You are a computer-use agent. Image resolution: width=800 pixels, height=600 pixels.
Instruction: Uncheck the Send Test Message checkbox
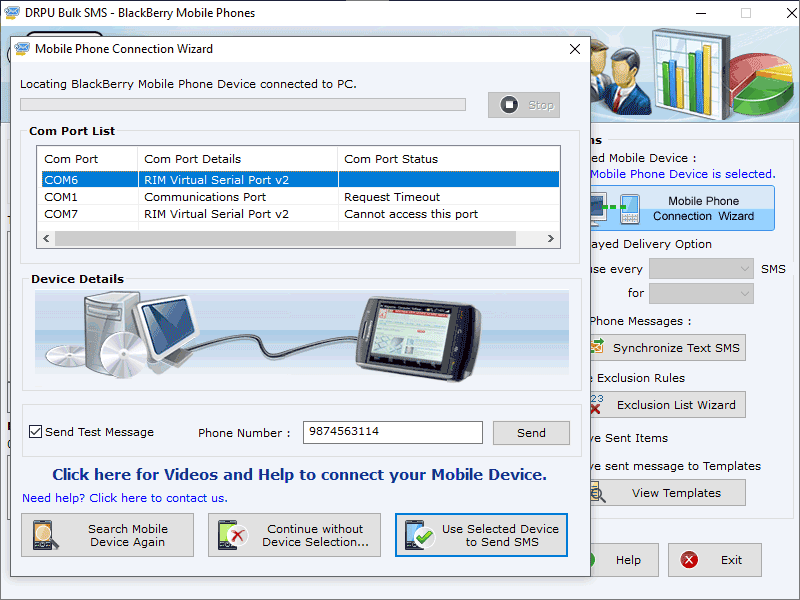coord(35,432)
